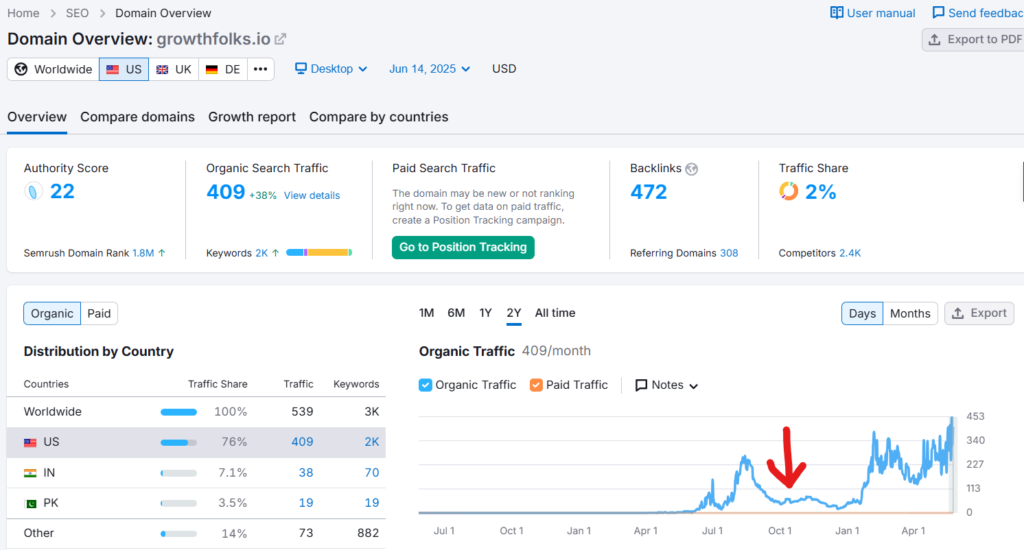Select the US flag database button
Screen dimensions: 1024x550
(124, 69)
